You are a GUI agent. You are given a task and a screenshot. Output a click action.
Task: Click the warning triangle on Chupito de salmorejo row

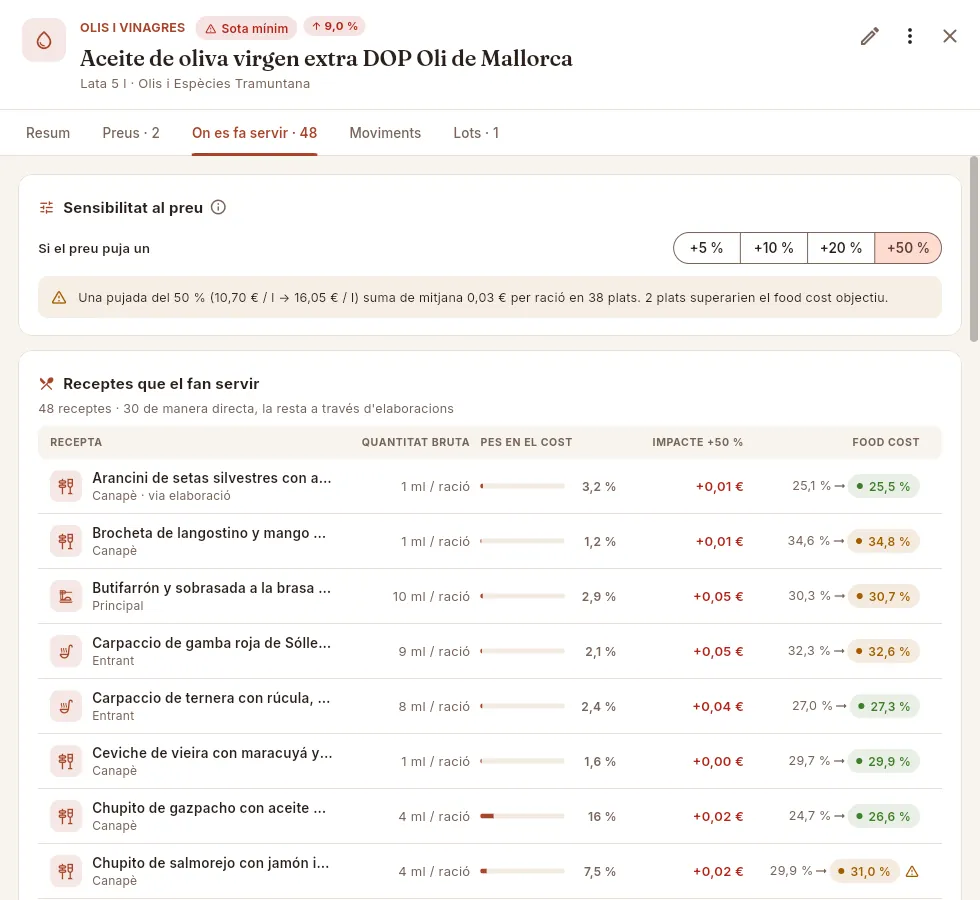912,871
